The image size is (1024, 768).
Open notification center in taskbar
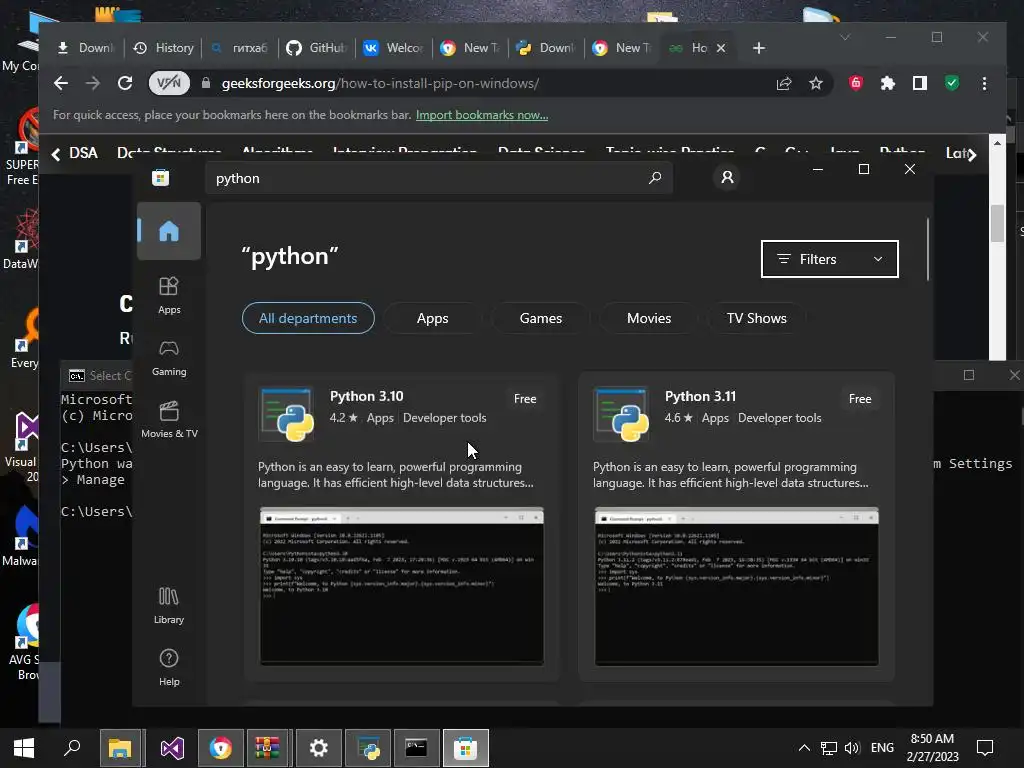point(985,748)
